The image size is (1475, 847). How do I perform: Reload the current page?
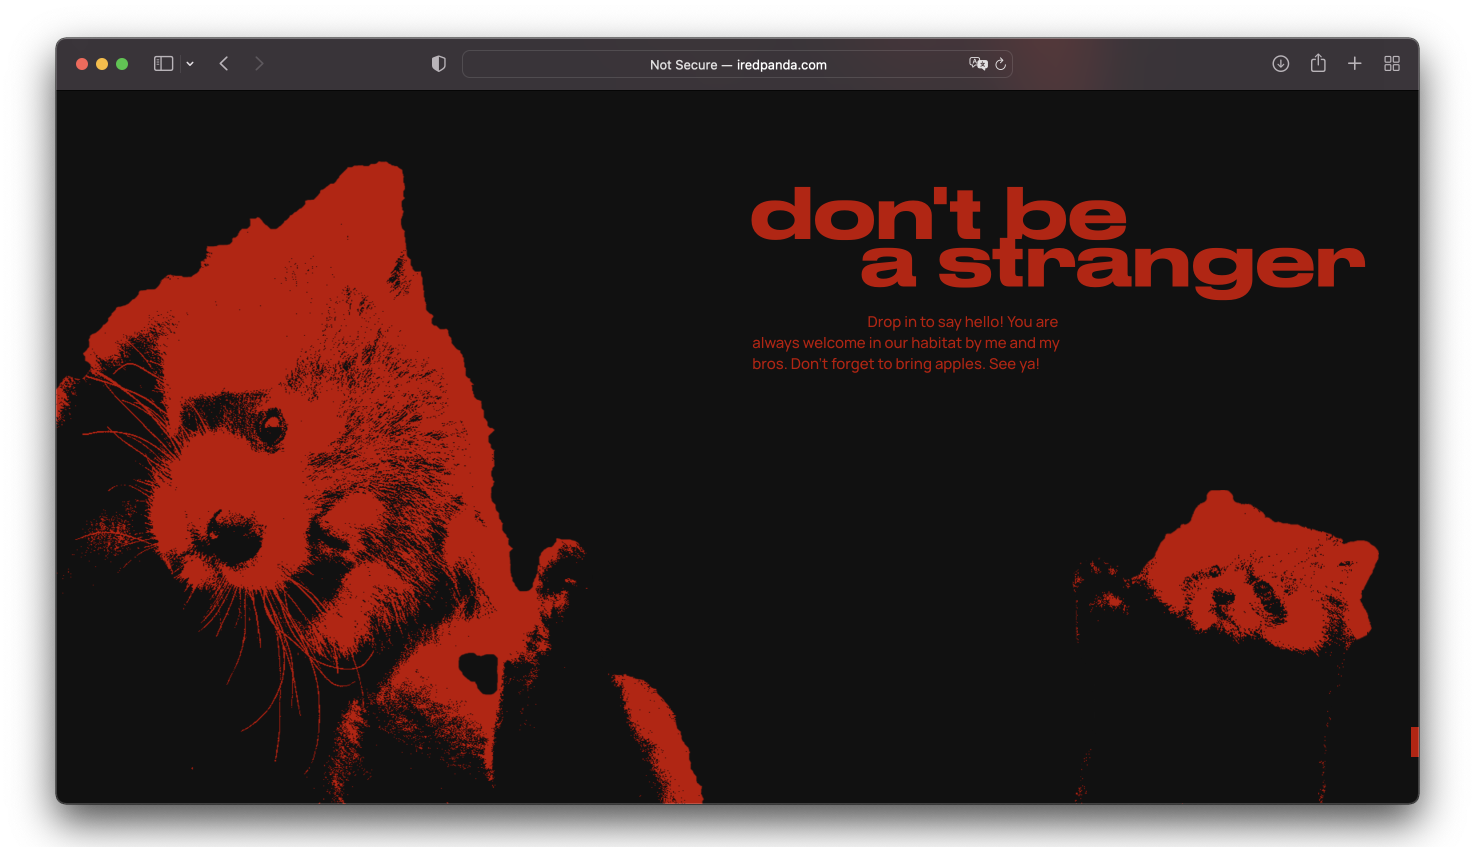click(x=1000, y=64)
